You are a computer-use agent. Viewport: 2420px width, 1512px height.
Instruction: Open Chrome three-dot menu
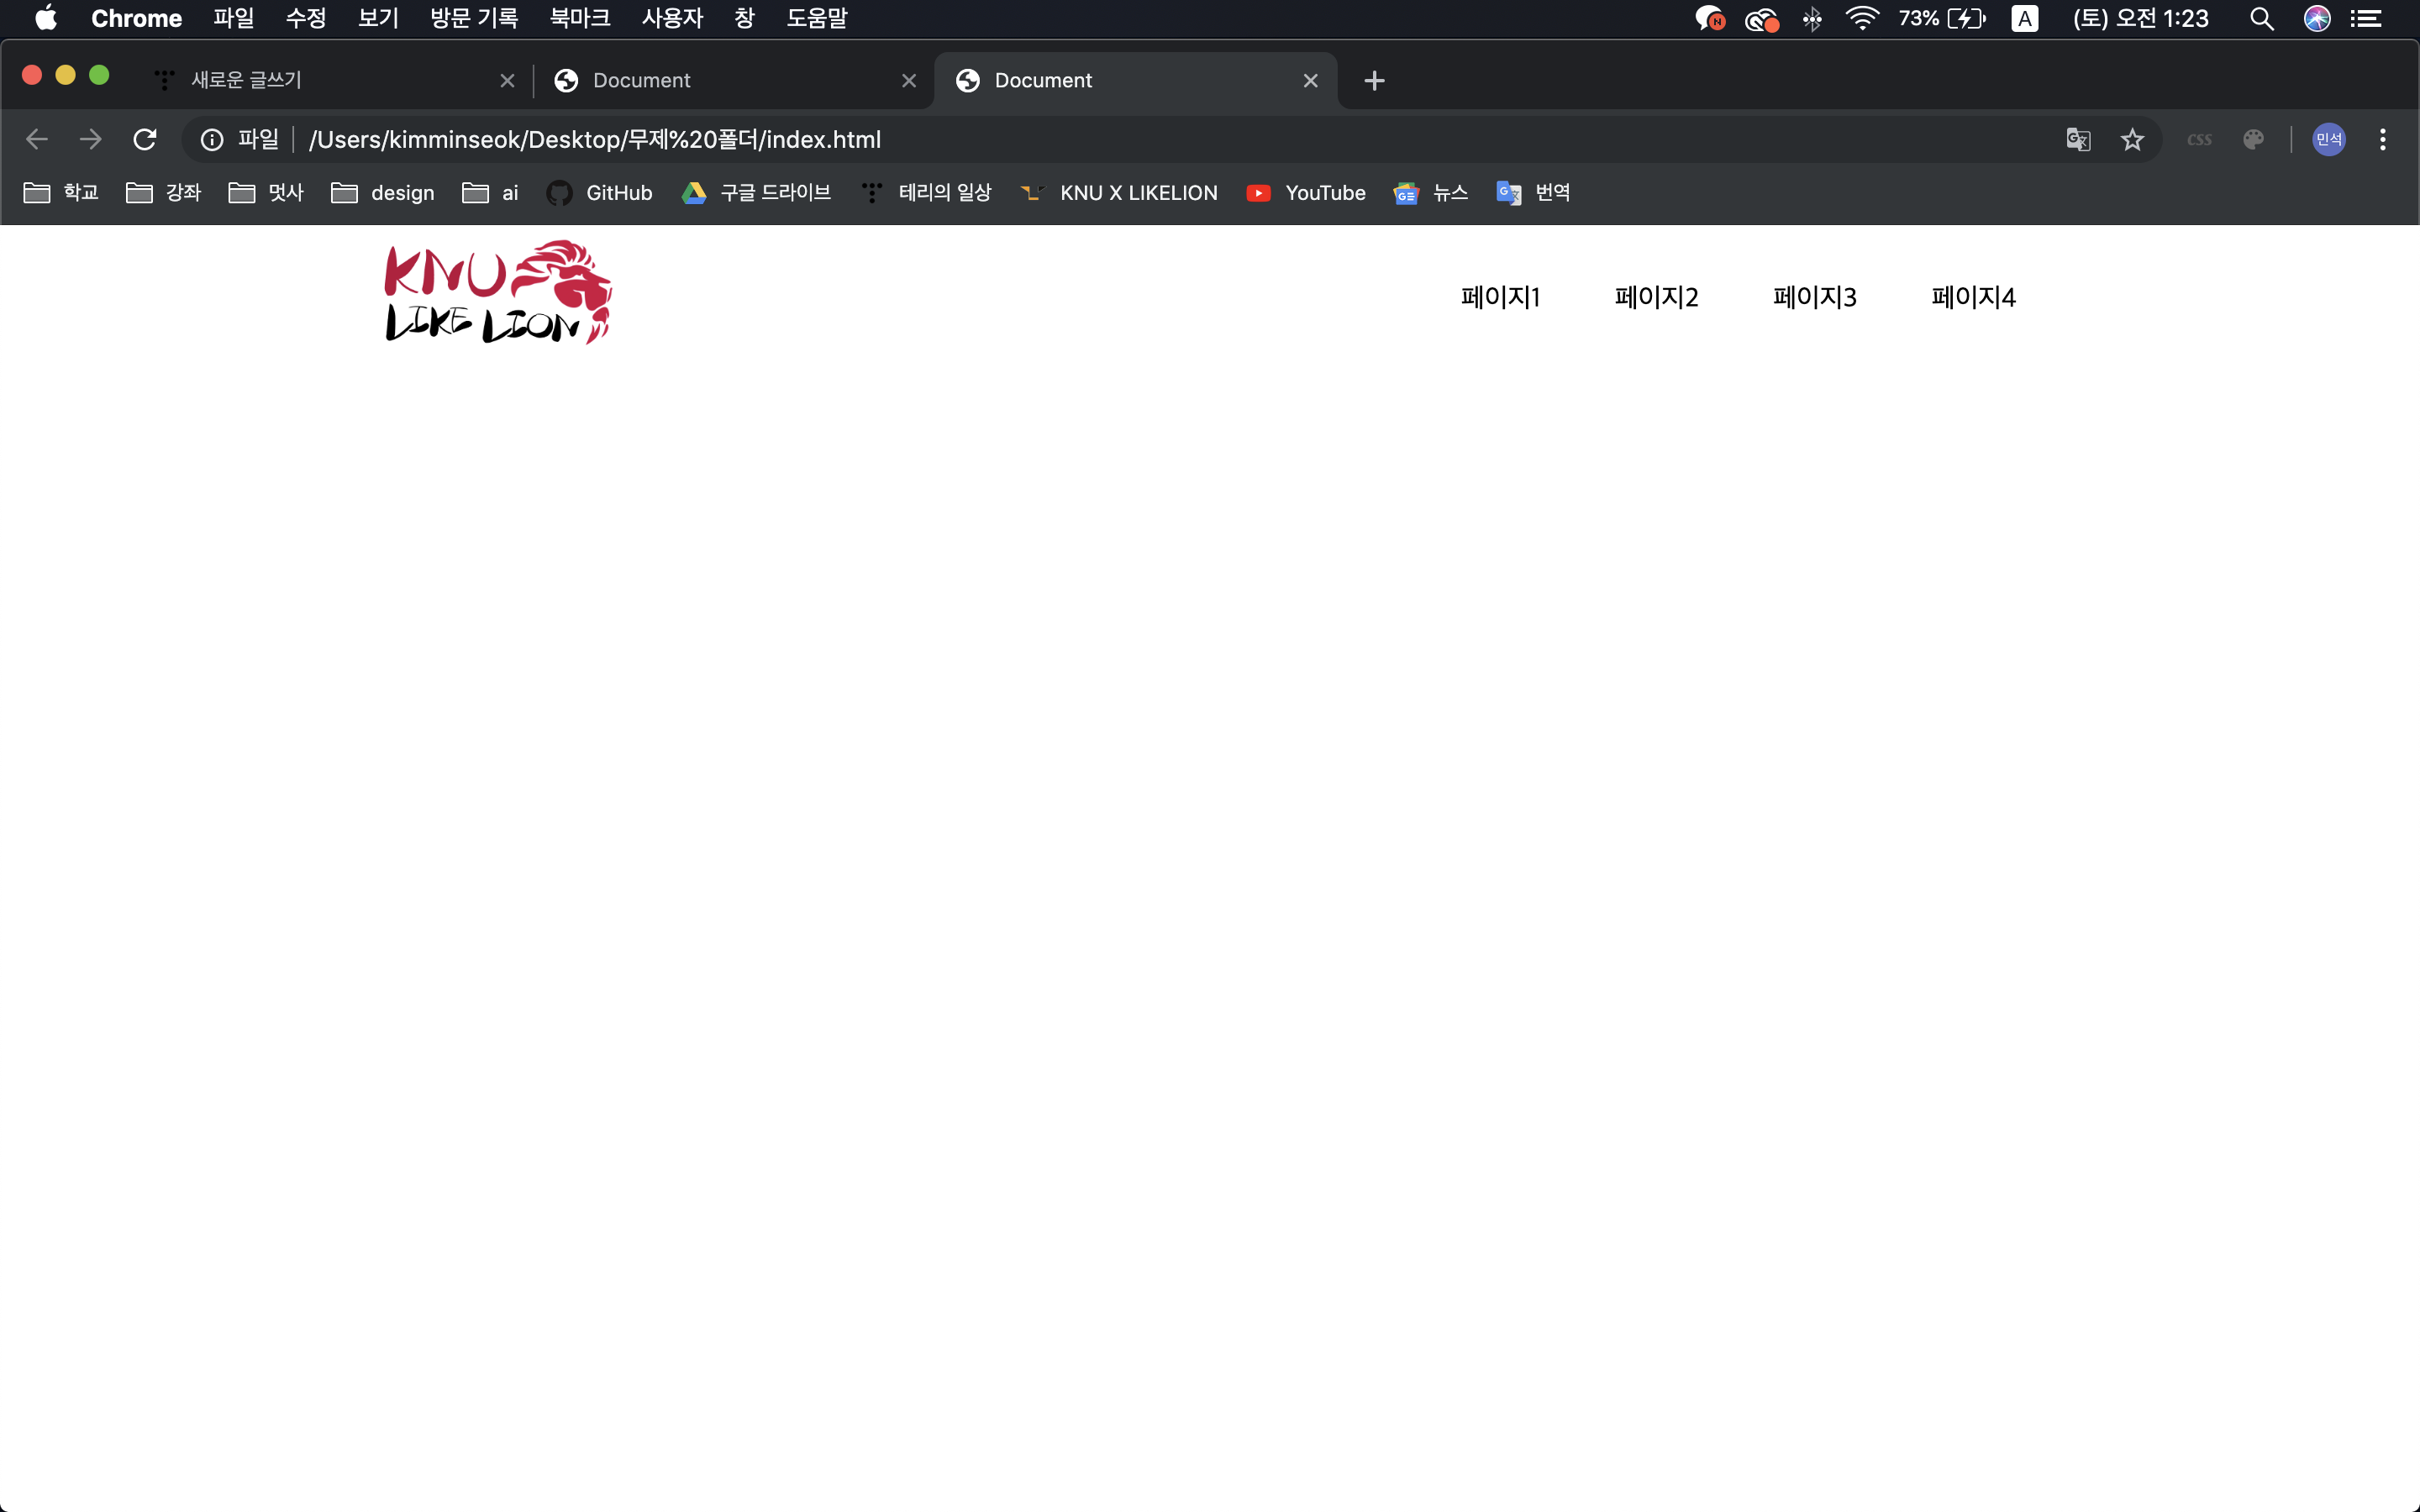coord(2383,139)
